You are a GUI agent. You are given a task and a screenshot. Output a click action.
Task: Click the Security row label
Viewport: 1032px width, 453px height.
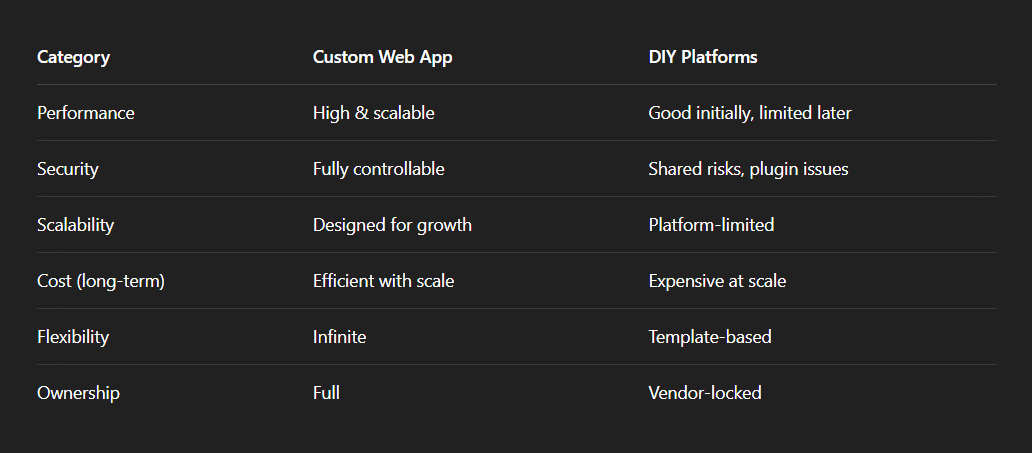(x=67, y=169)
